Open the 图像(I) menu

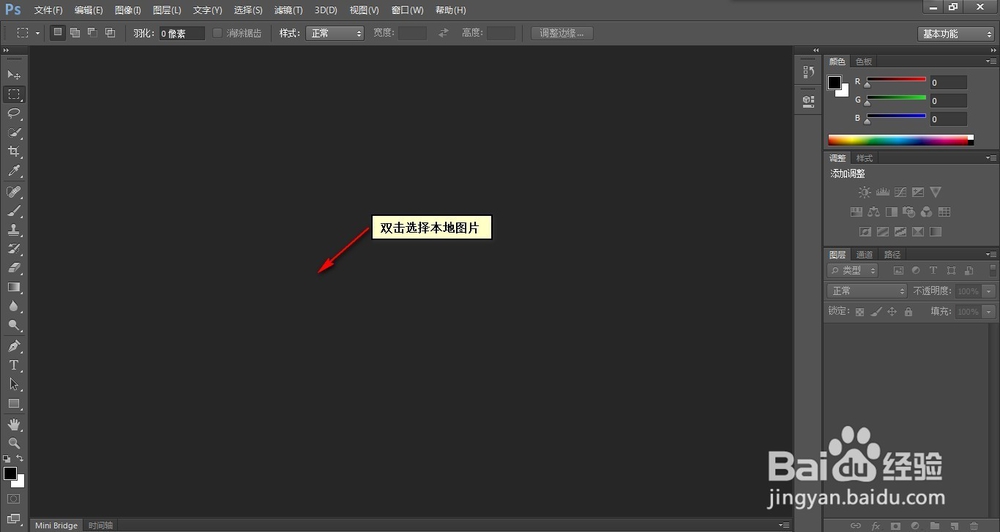128,10
